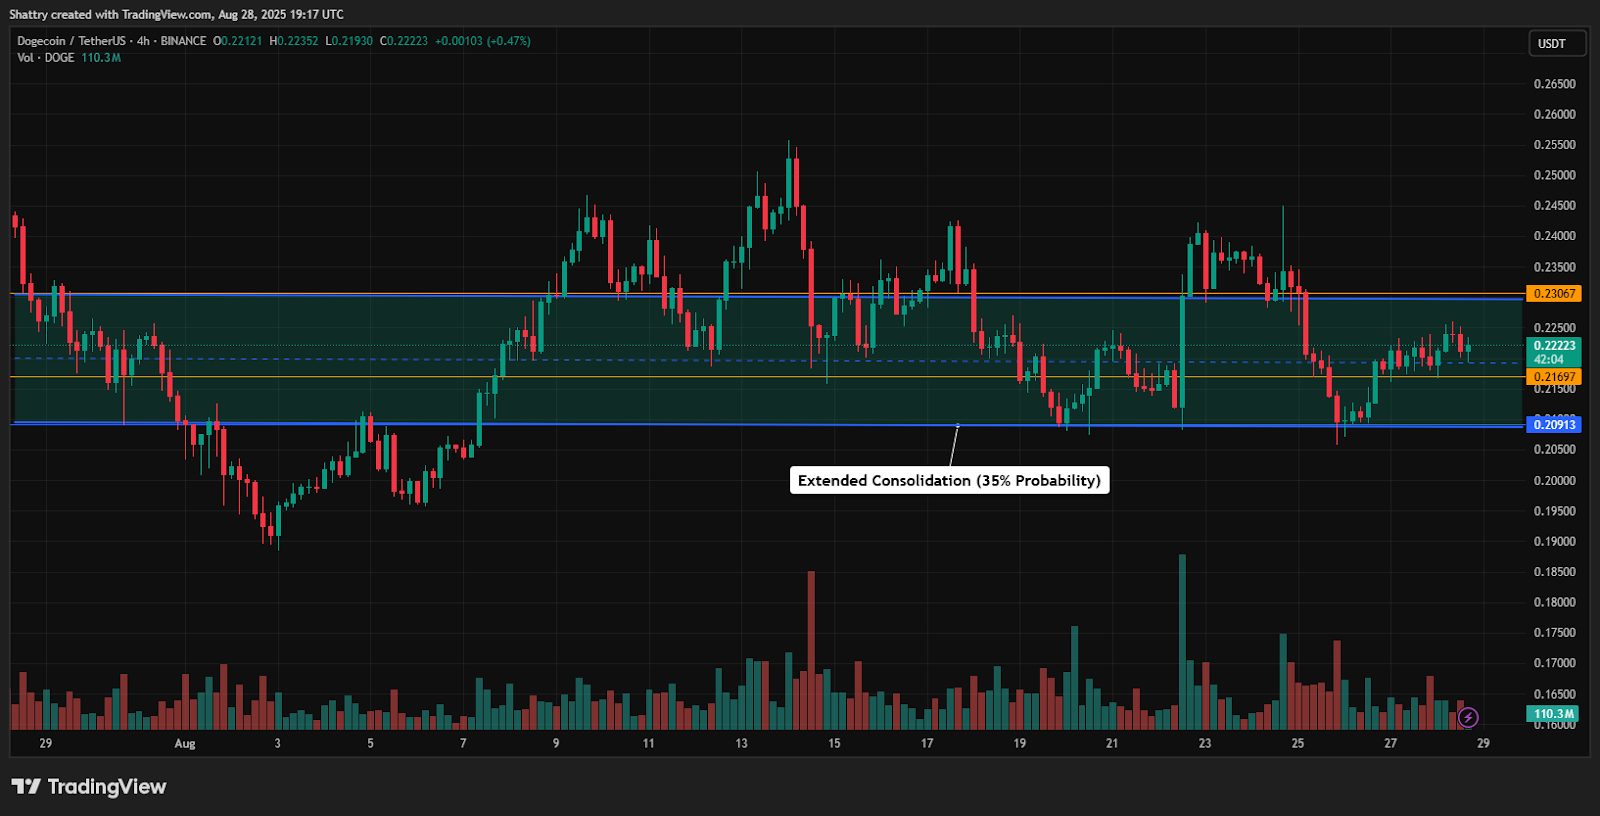This screenshot has width=1600, height=816.
Task: Click the 17 date label on time axis
Action: [927, 743]
